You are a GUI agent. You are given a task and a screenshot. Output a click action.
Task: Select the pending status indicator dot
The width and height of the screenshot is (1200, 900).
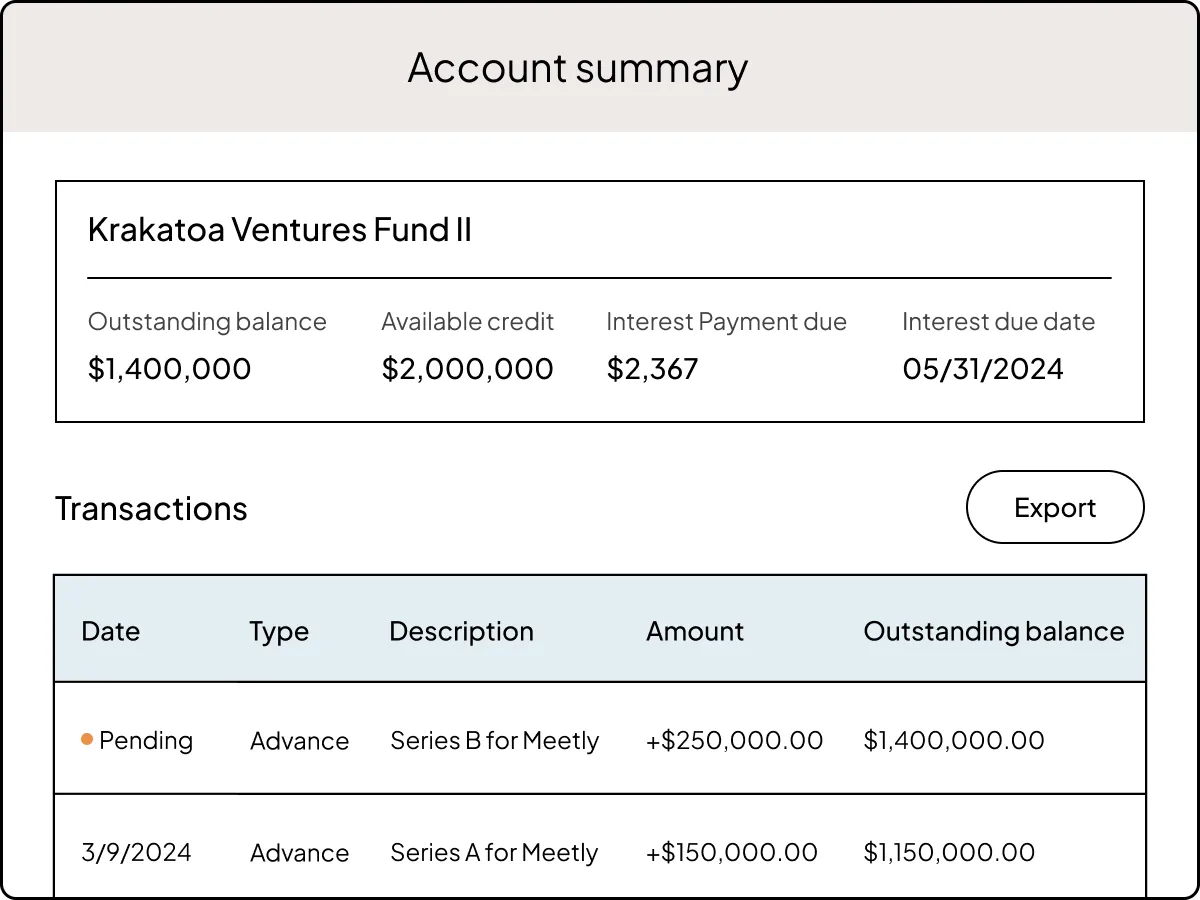click(x=88, y=740)
